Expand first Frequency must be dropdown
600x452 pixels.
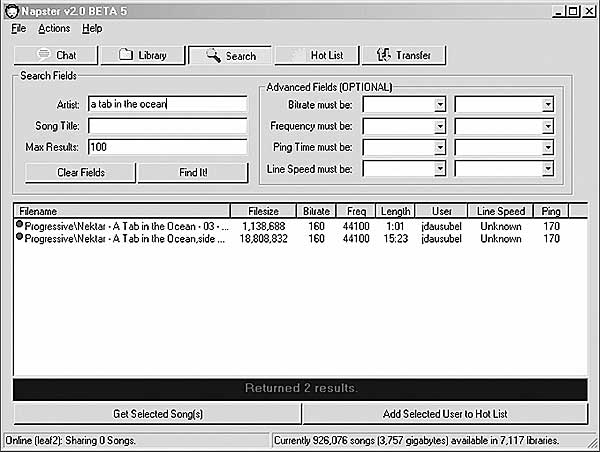coord(440,126)
